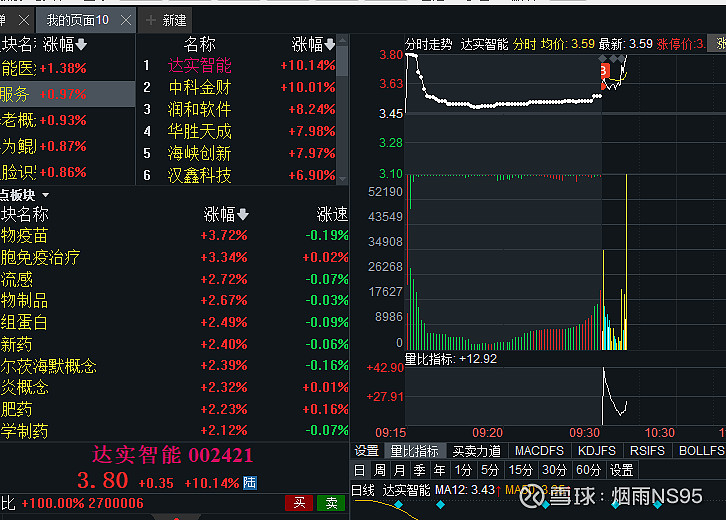
Task: Click stock list scrollbar thumb
Action: (x=343, y=60)
